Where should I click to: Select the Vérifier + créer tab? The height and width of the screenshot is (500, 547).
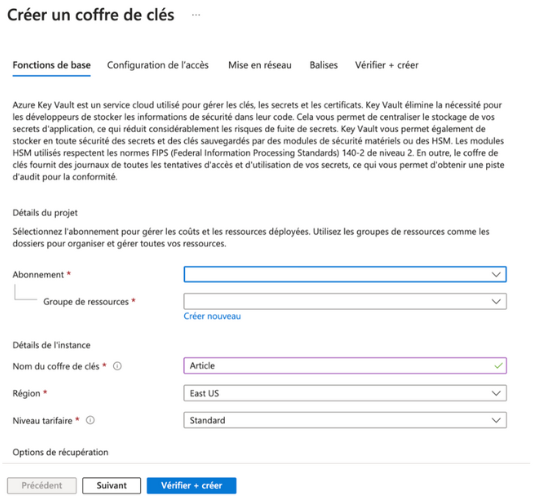(x=387, y=65)
